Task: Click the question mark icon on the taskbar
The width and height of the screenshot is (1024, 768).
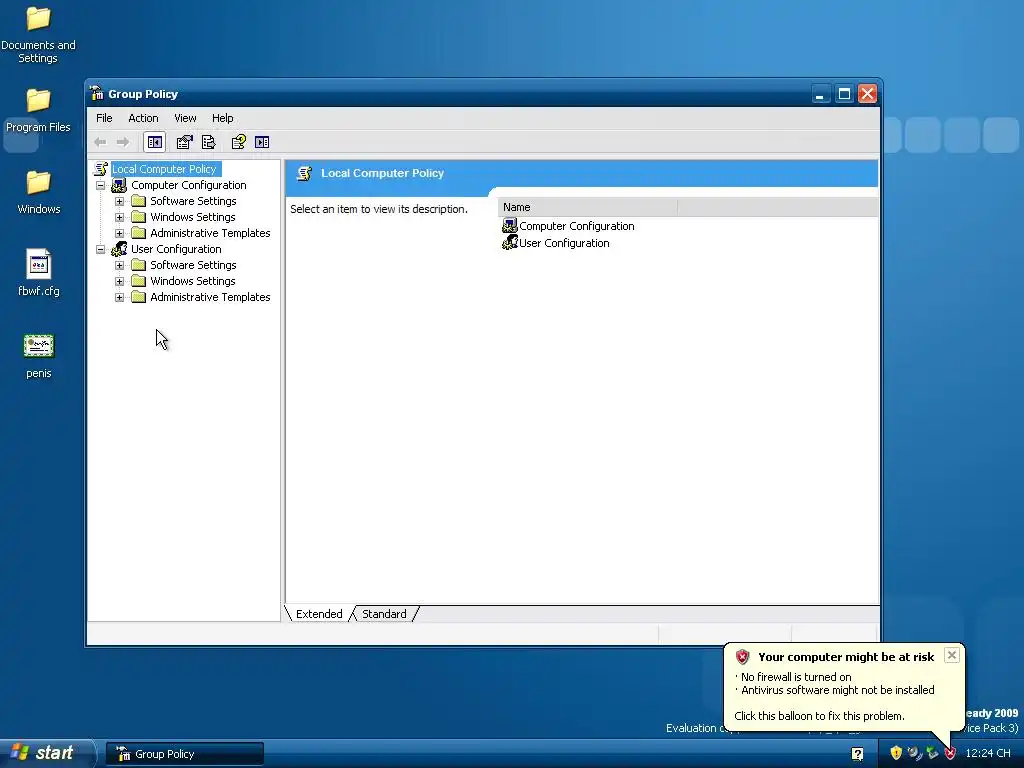Action: [857, 754]
